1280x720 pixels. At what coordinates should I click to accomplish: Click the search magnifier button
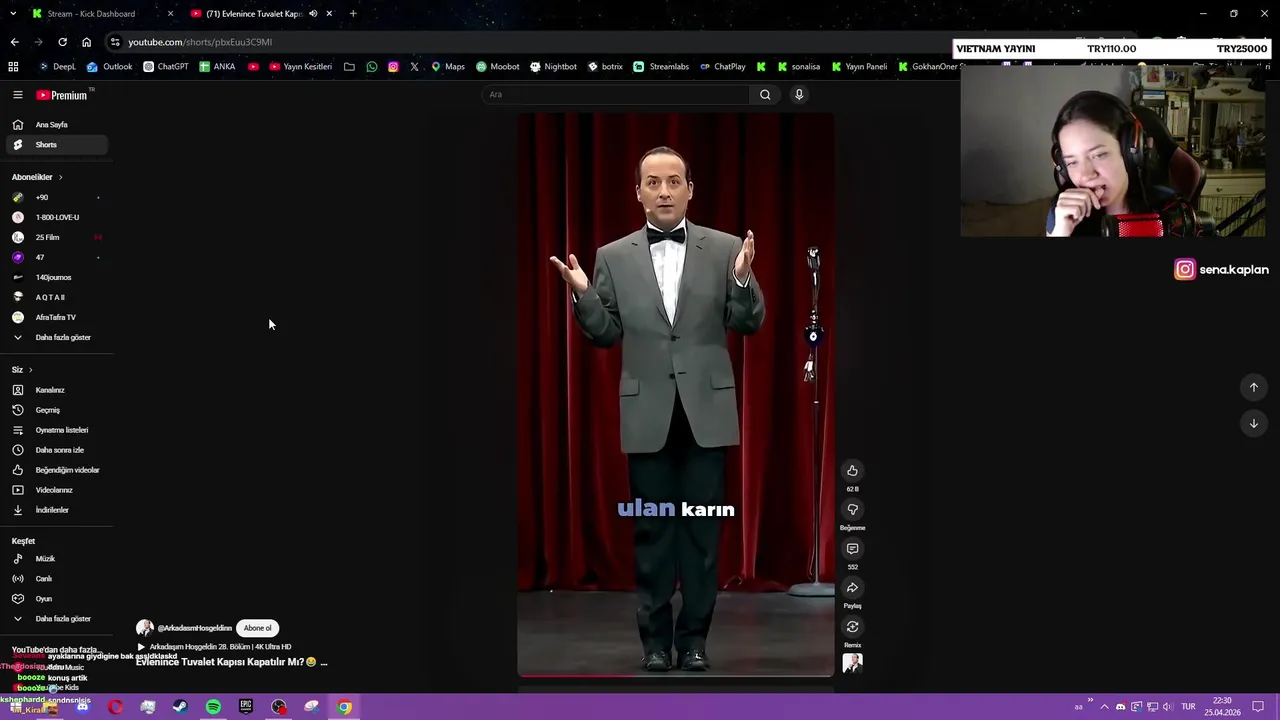pos(765,94)
